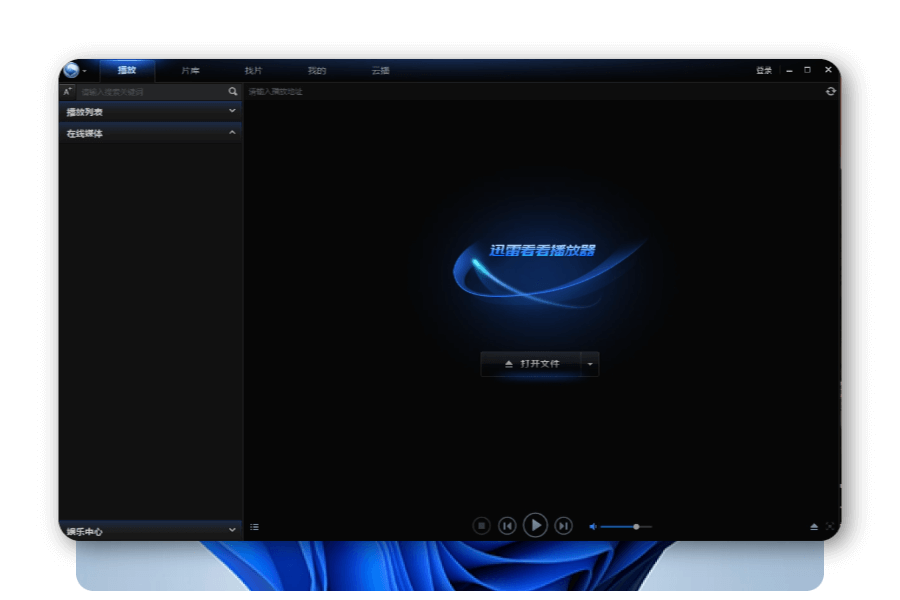Click the 登录 login link
Screen dimensions: 900x600
click(x=763, y=71)
